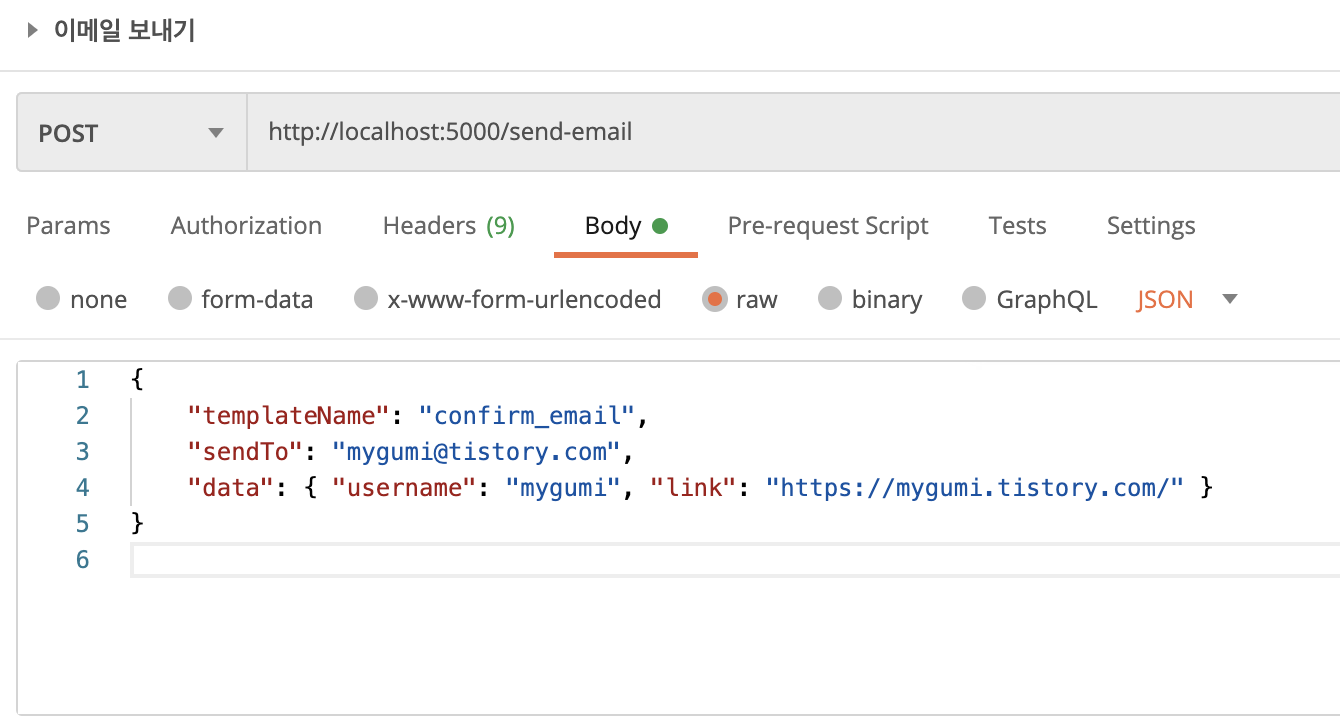Image resolution: width=1340 pixels, height=724 pixels.
Task: Select the GraphQL body type
Action: (974, 299)
